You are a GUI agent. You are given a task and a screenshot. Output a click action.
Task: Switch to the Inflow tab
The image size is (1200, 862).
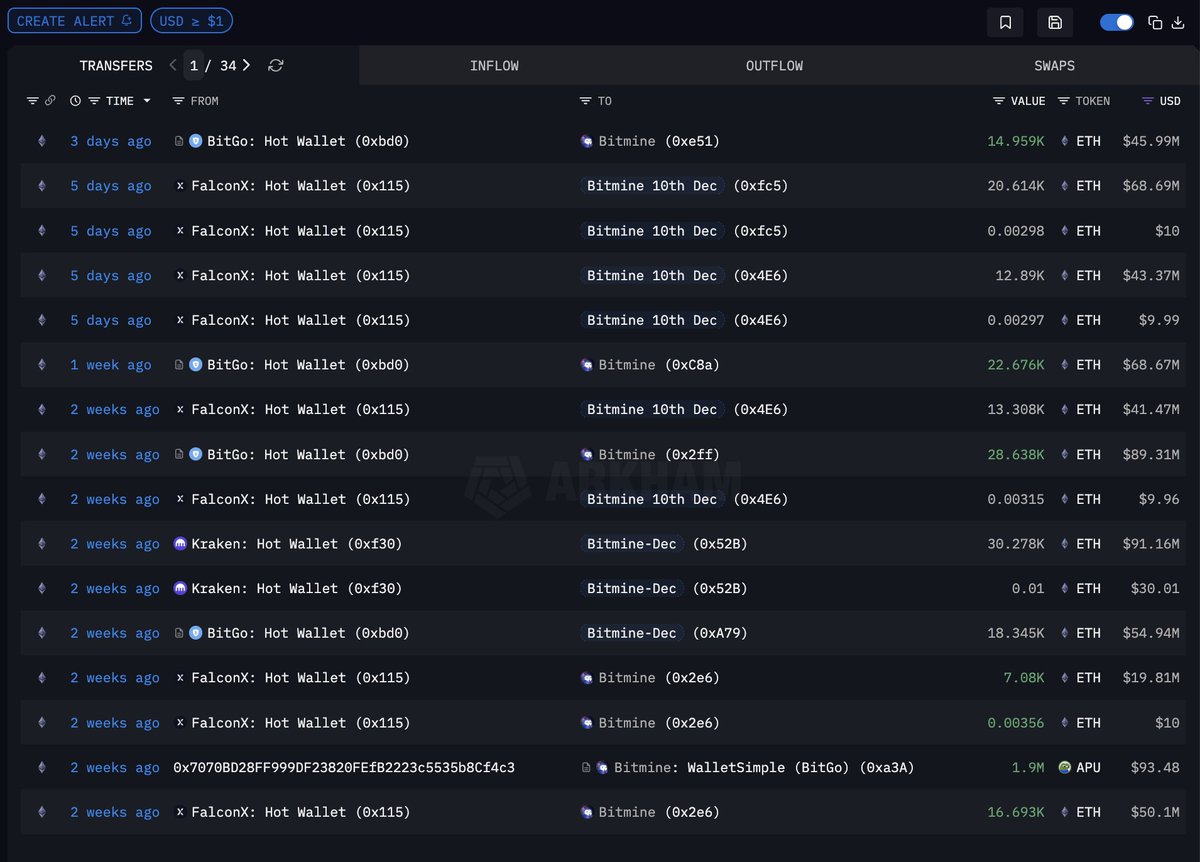point(494,65)
